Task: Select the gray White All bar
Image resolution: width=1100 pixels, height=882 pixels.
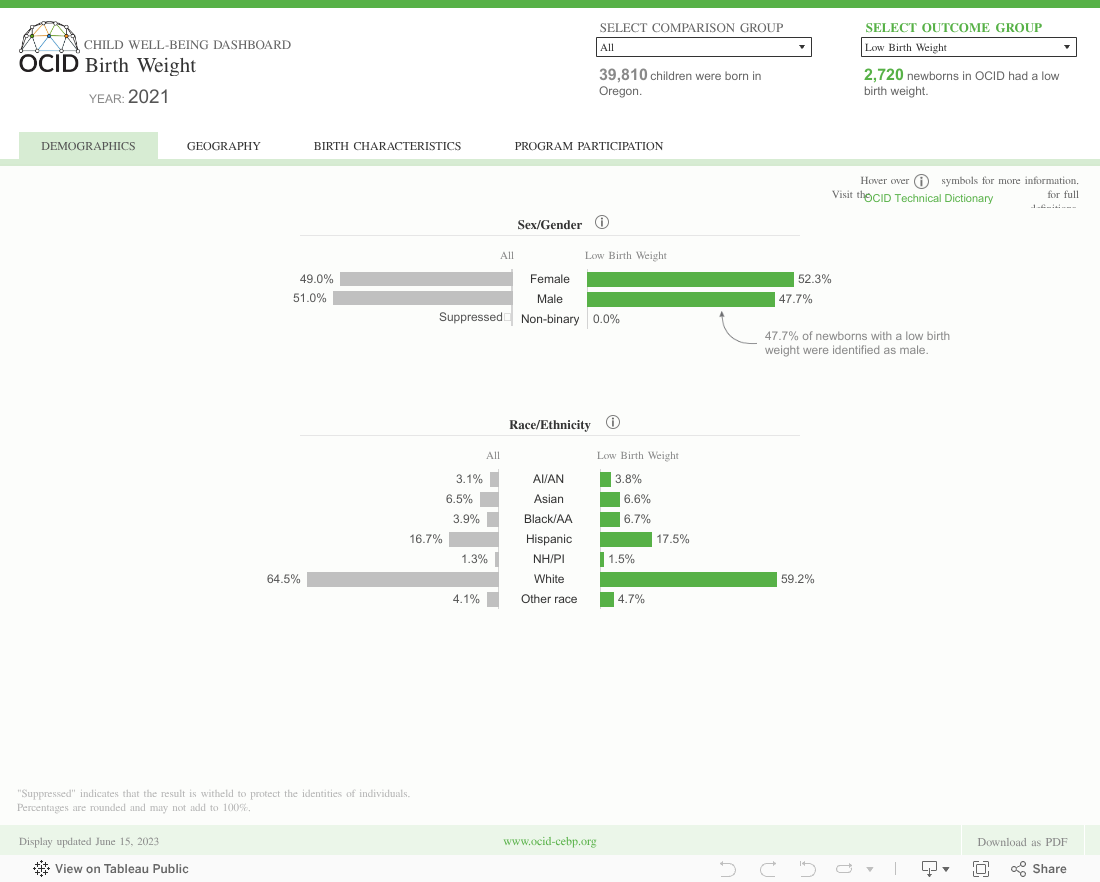Action: [403, 579]
